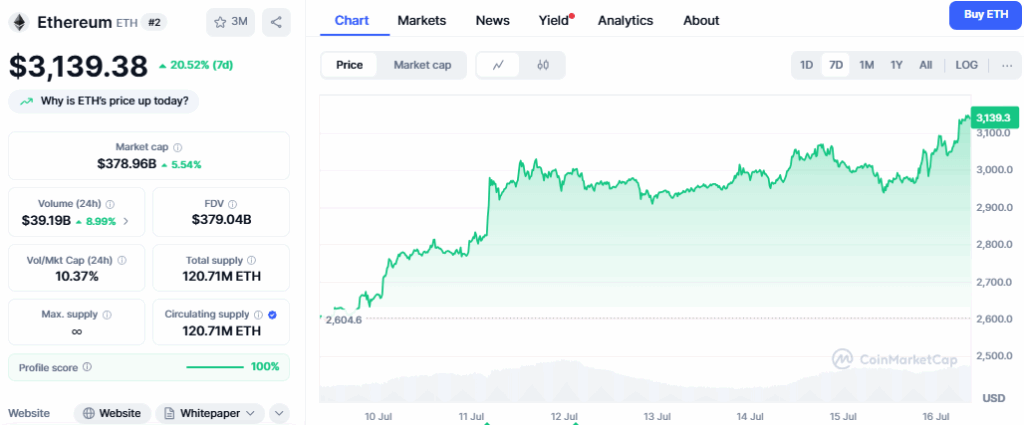Open the chart more options ellipsis
This screenshot has height=425, width=1024.
[x=1006, y=65]
